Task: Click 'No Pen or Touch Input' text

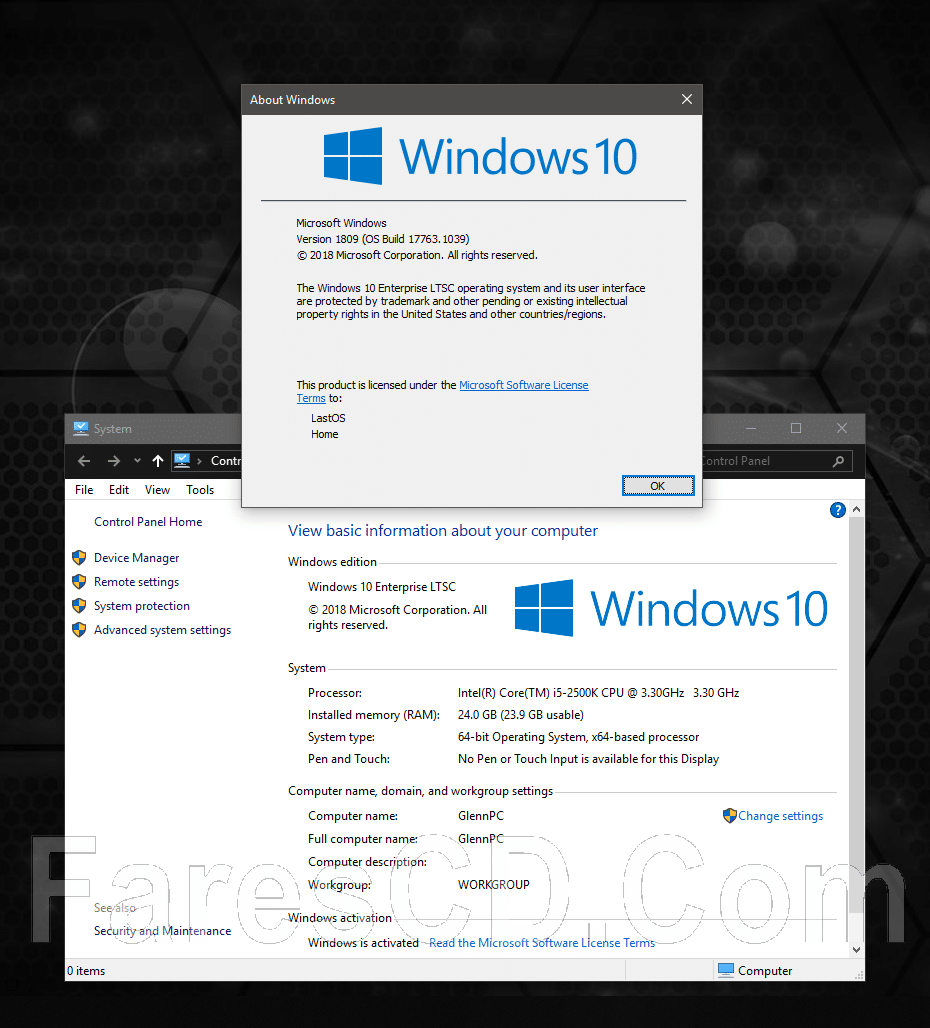Action: pos(588,759)
